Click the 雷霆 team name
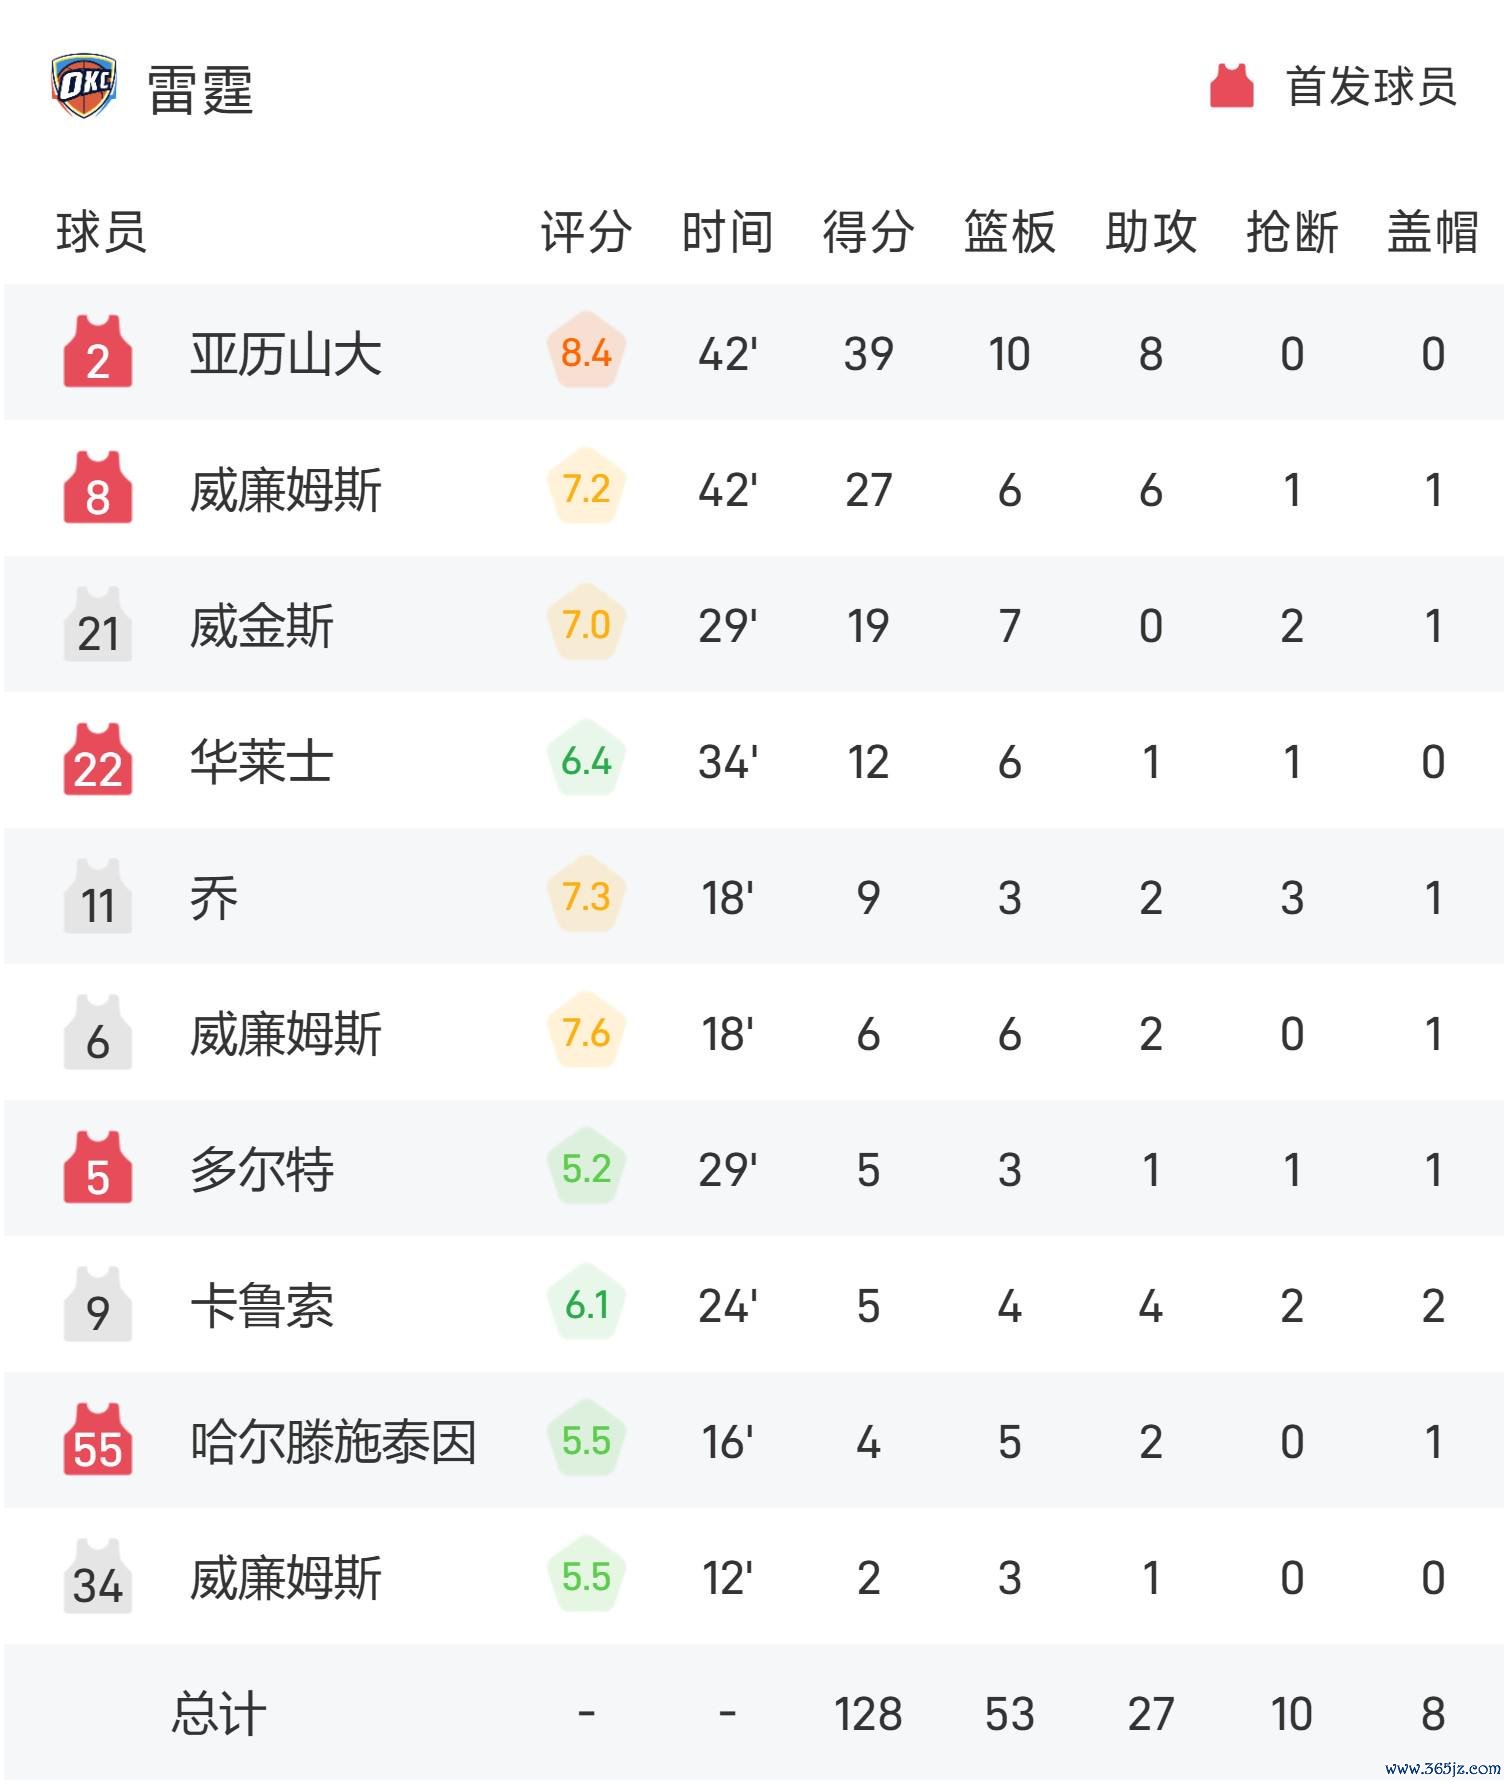1508x1784 pixels. click(200, 89)
